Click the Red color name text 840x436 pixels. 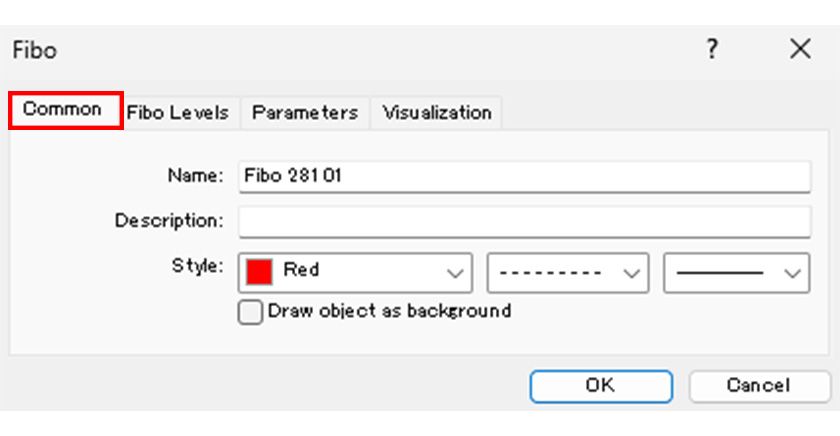pos(302,270)
